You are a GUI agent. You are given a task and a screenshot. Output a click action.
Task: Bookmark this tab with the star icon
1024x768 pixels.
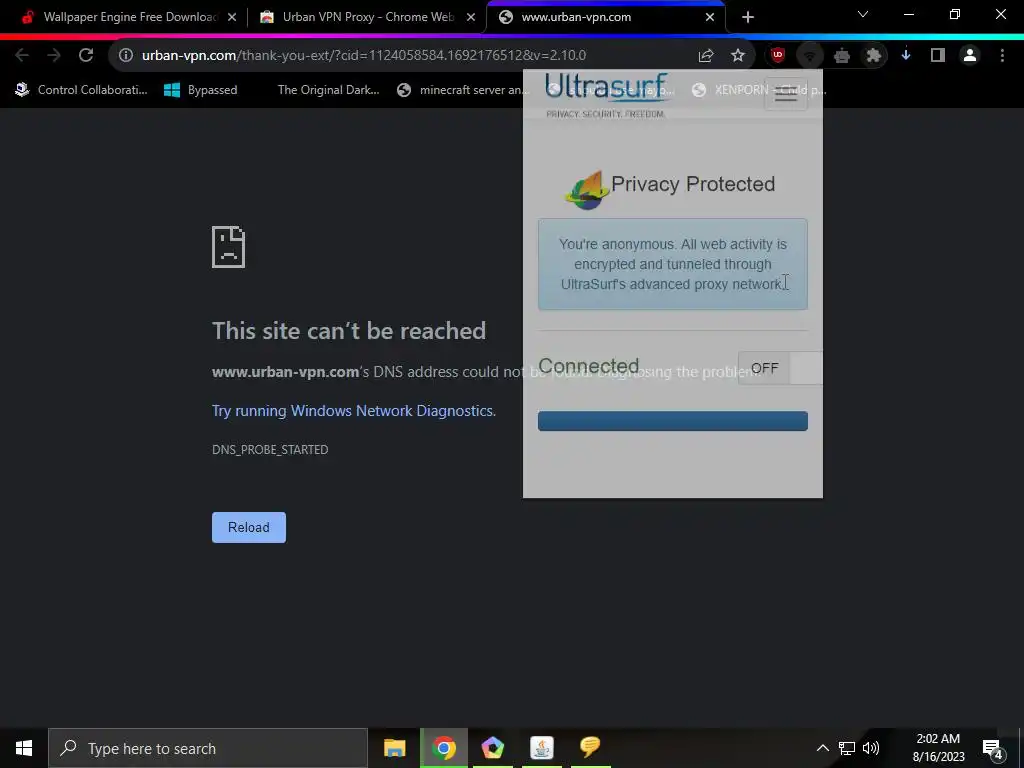tap(737, 56)
